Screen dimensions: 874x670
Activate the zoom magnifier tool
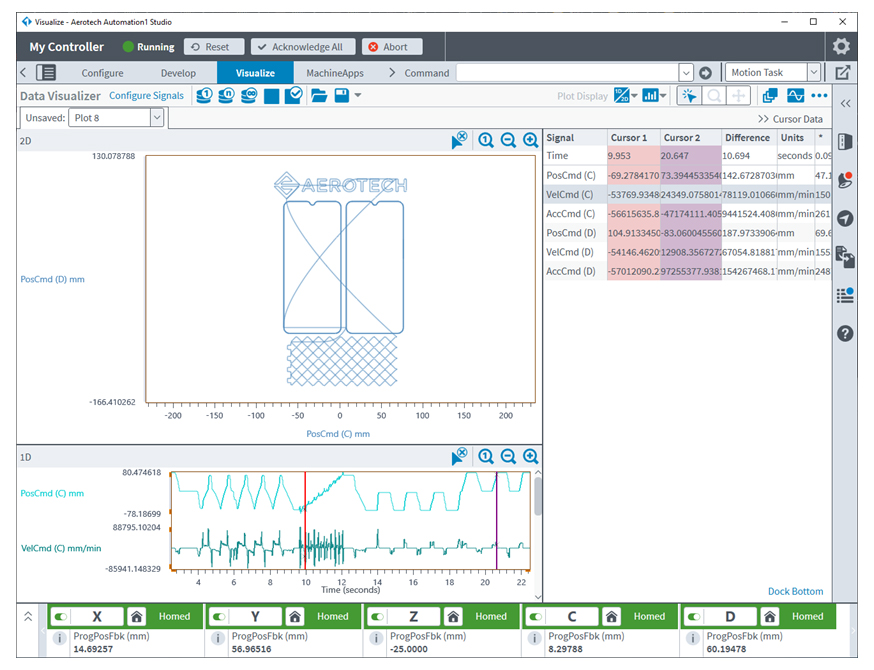[x=713, y=95]
